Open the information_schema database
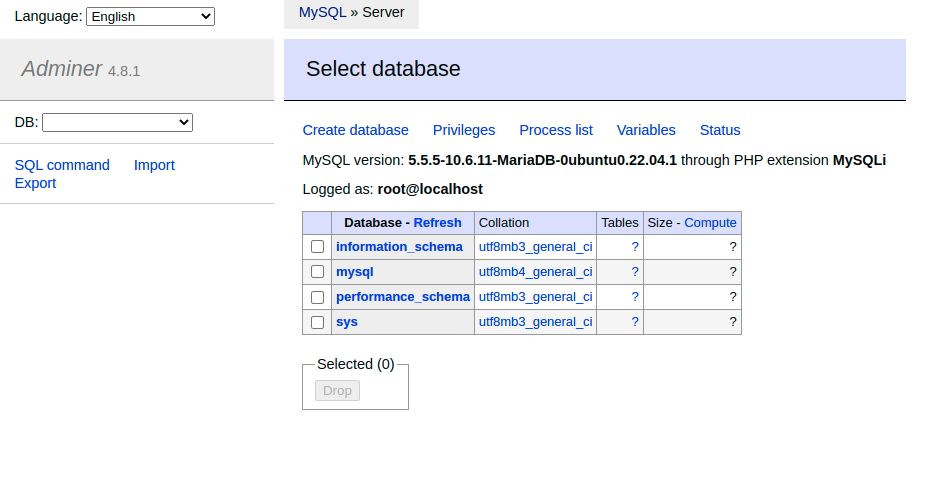Screen dimensions: 950x477 tap(399, 247)
